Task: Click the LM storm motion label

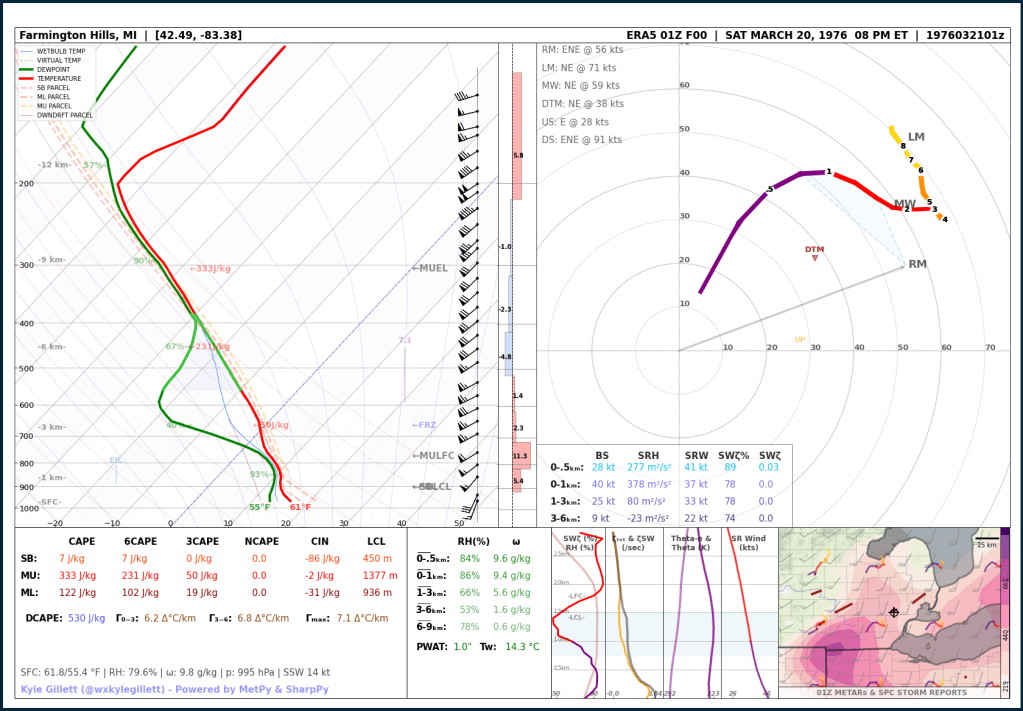Action: [x=916, y=137]
